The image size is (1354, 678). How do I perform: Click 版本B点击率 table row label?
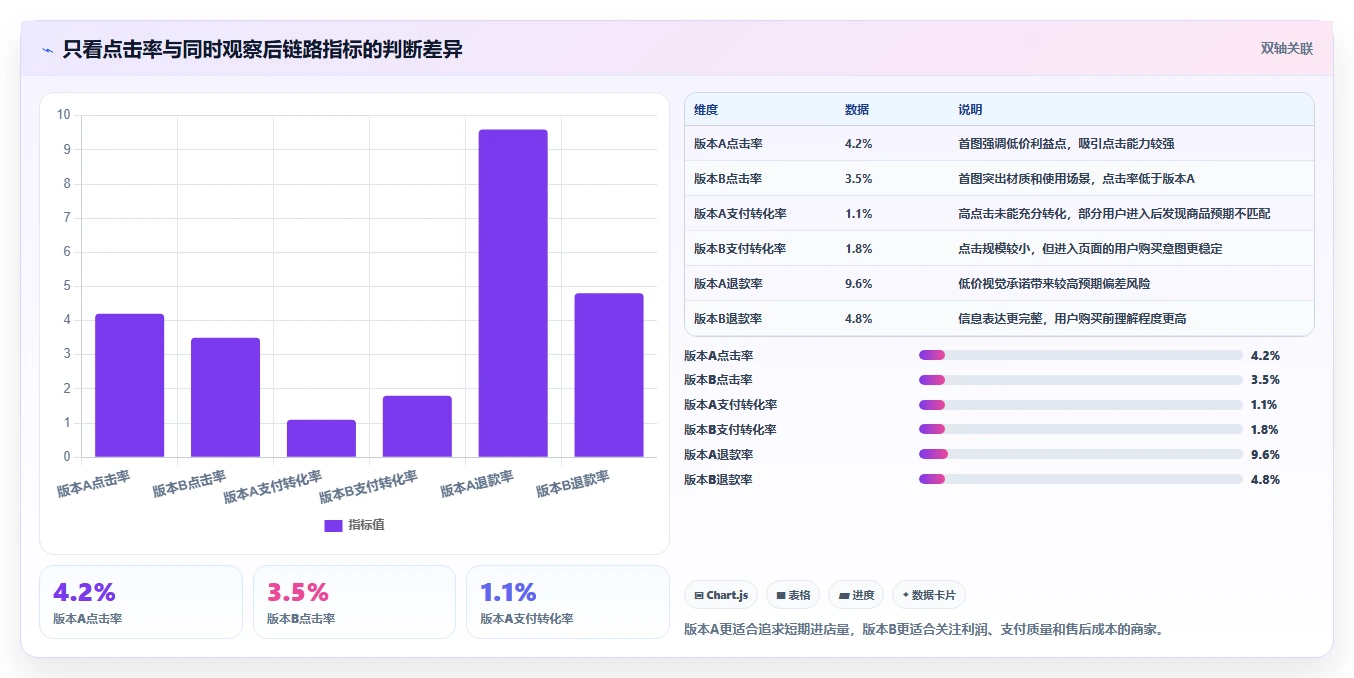click(x=728, y=179)
